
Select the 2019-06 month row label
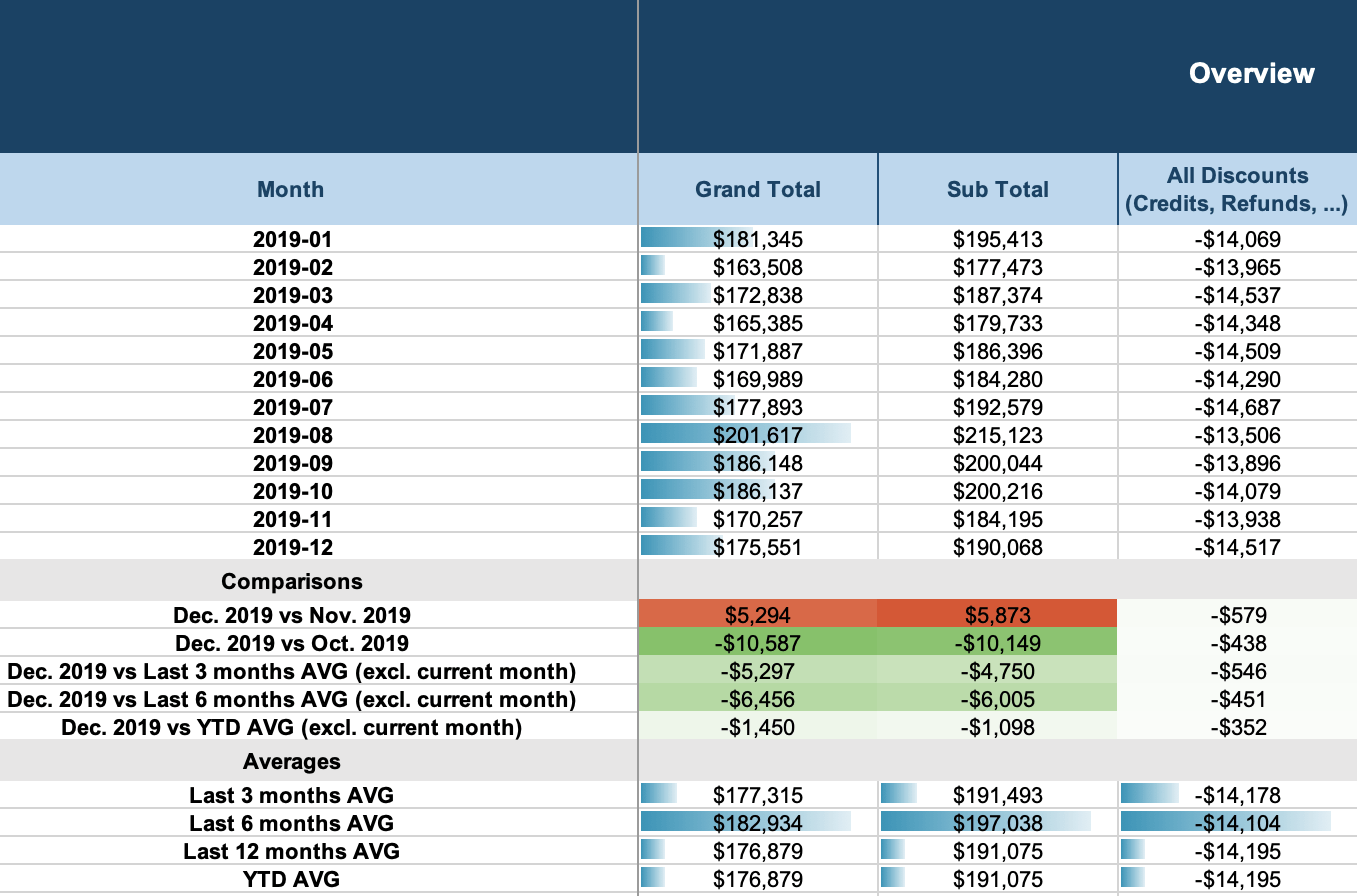click(292, 379)
